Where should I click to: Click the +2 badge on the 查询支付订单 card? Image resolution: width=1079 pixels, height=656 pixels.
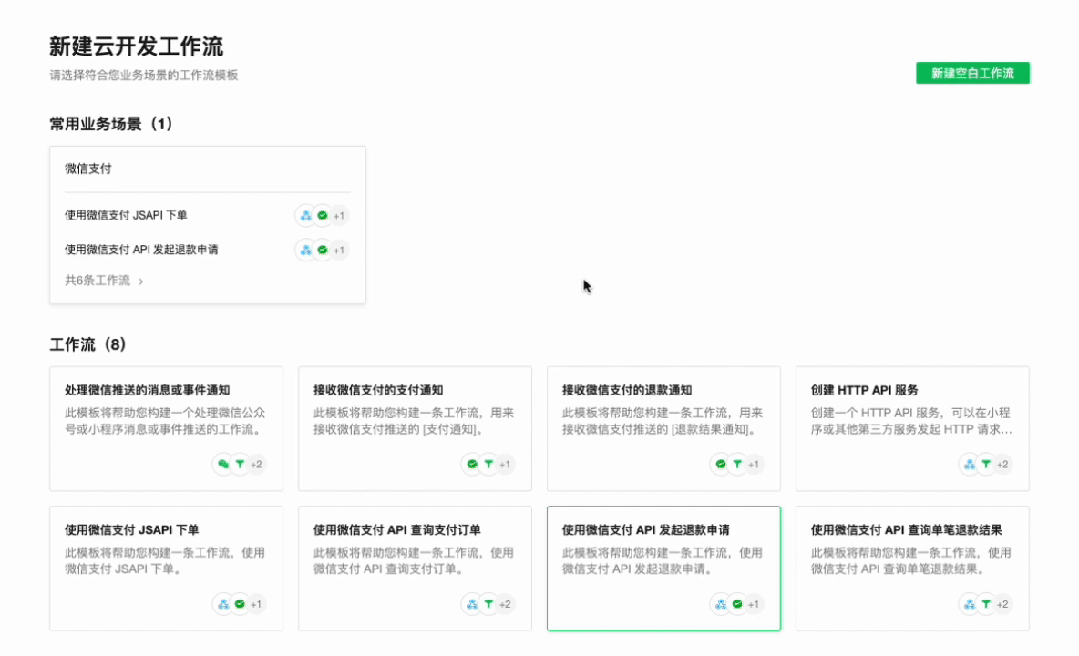[x=505, y=604]
